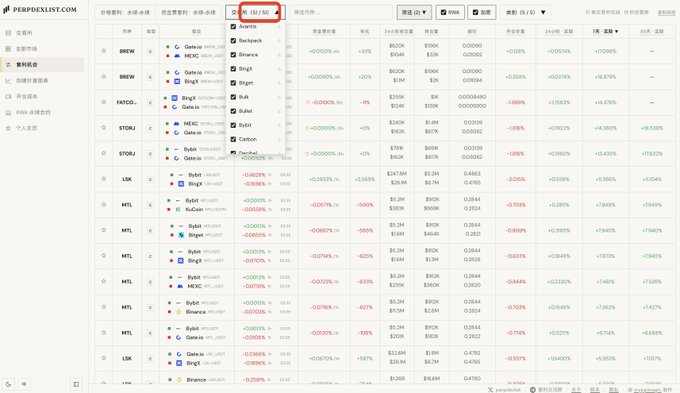Click the $247.8M volume in LSK row
680x393 pixels.
pos(396,174)
